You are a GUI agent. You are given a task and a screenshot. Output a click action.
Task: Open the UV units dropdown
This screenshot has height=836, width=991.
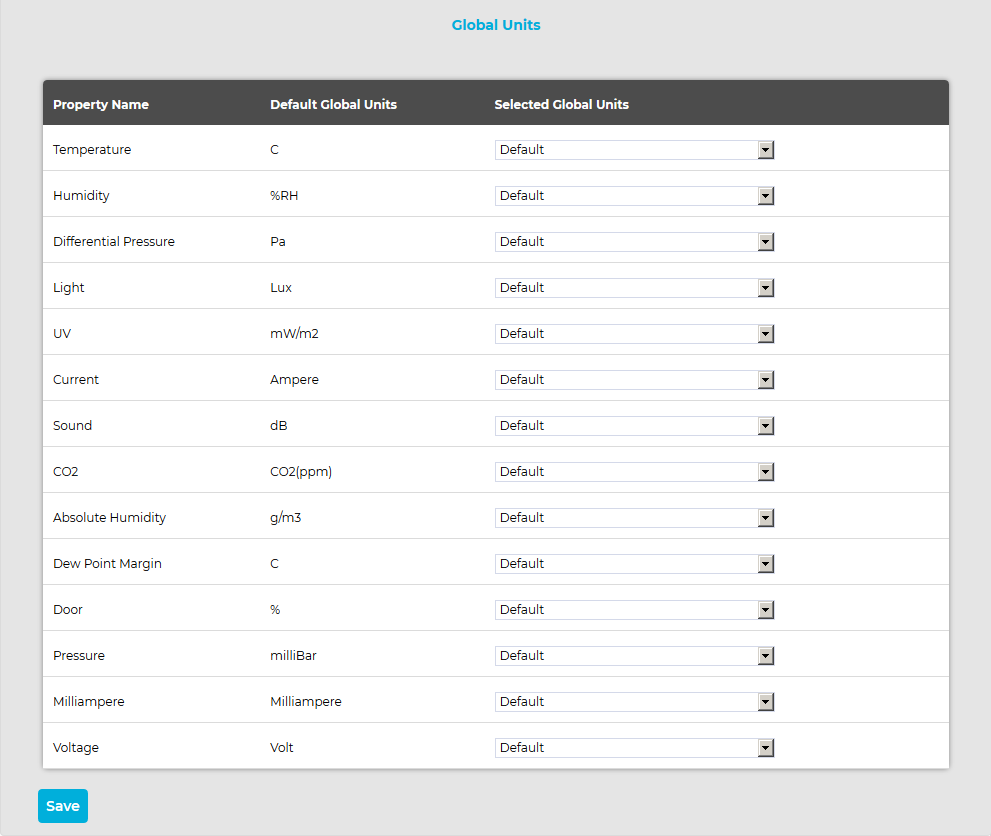(634, 334)
